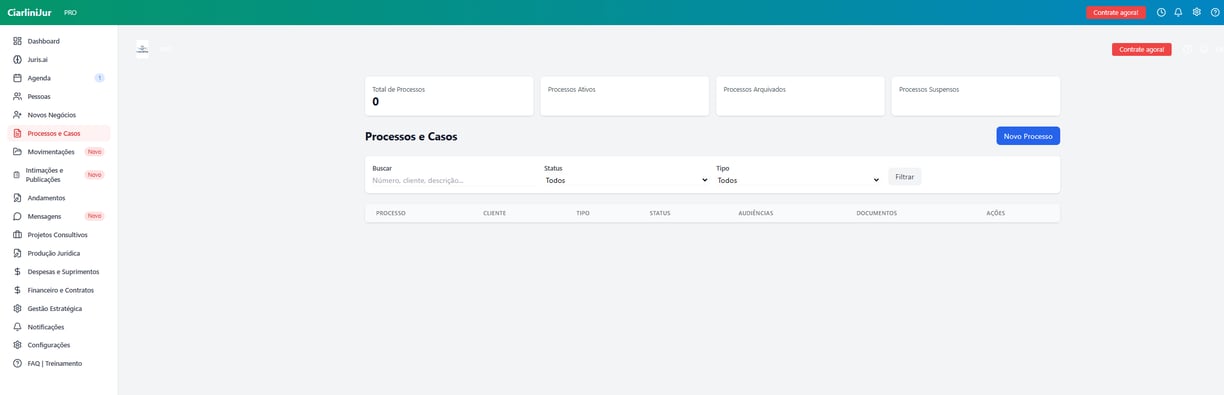
Task: Click Contrate agora! in the top green bar
Action: click(1116, 12)
